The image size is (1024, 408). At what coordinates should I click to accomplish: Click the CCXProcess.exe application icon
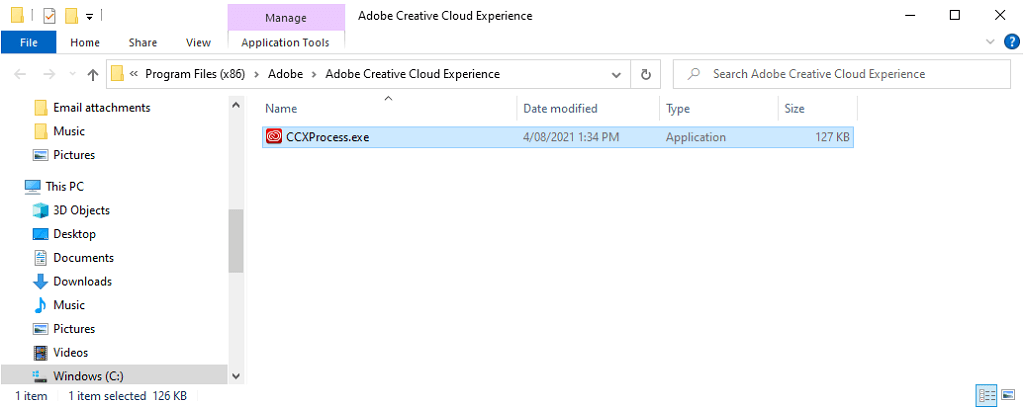click(x=274, y=138)
